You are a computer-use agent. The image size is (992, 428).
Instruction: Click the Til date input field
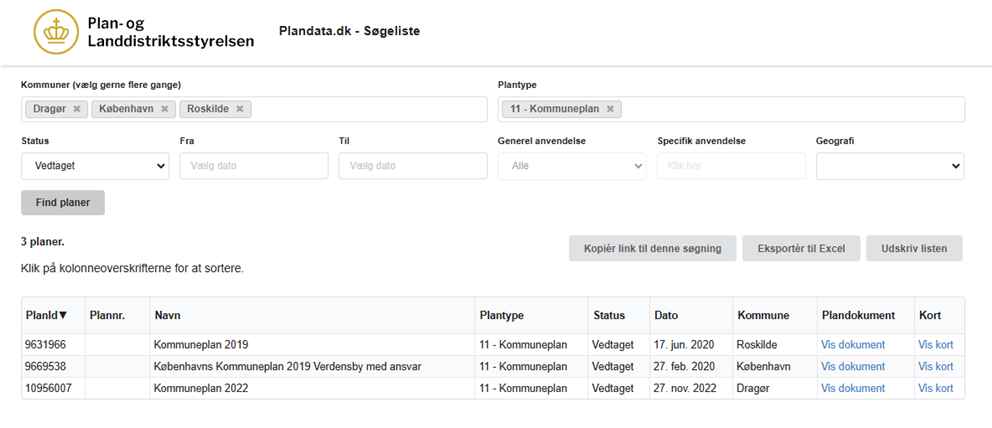click(x=412, y=166)
